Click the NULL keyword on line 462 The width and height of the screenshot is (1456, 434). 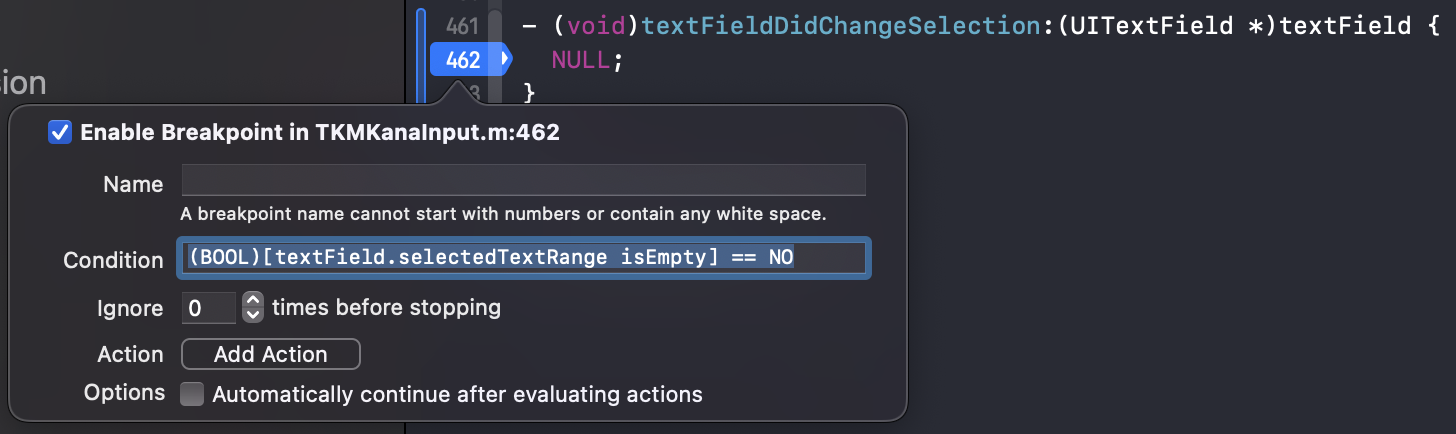click(x=580, y=60)
